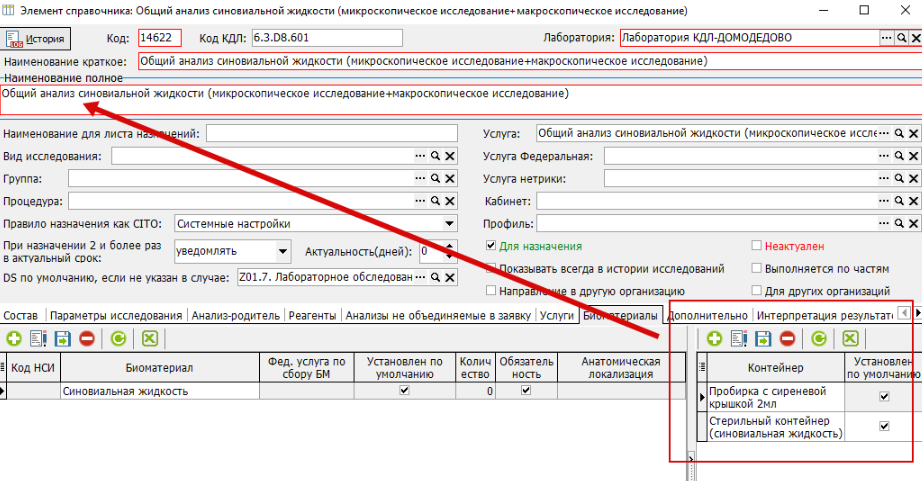Image resolution: width=922 pixels, height=481 pixels.
Task: Toggle the Для назначения checkbox
Action: click(491, 246)
